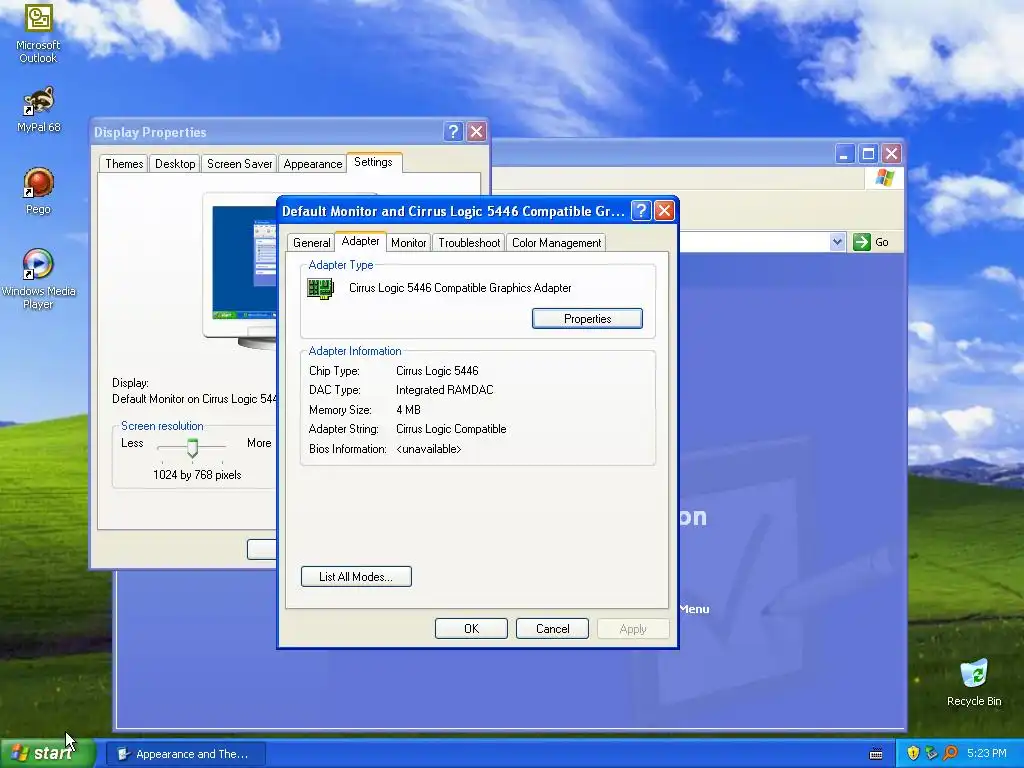The height and width of the screenshot is (768, 1024).
Task: Open the Start menu
Action: pos(47,753)
